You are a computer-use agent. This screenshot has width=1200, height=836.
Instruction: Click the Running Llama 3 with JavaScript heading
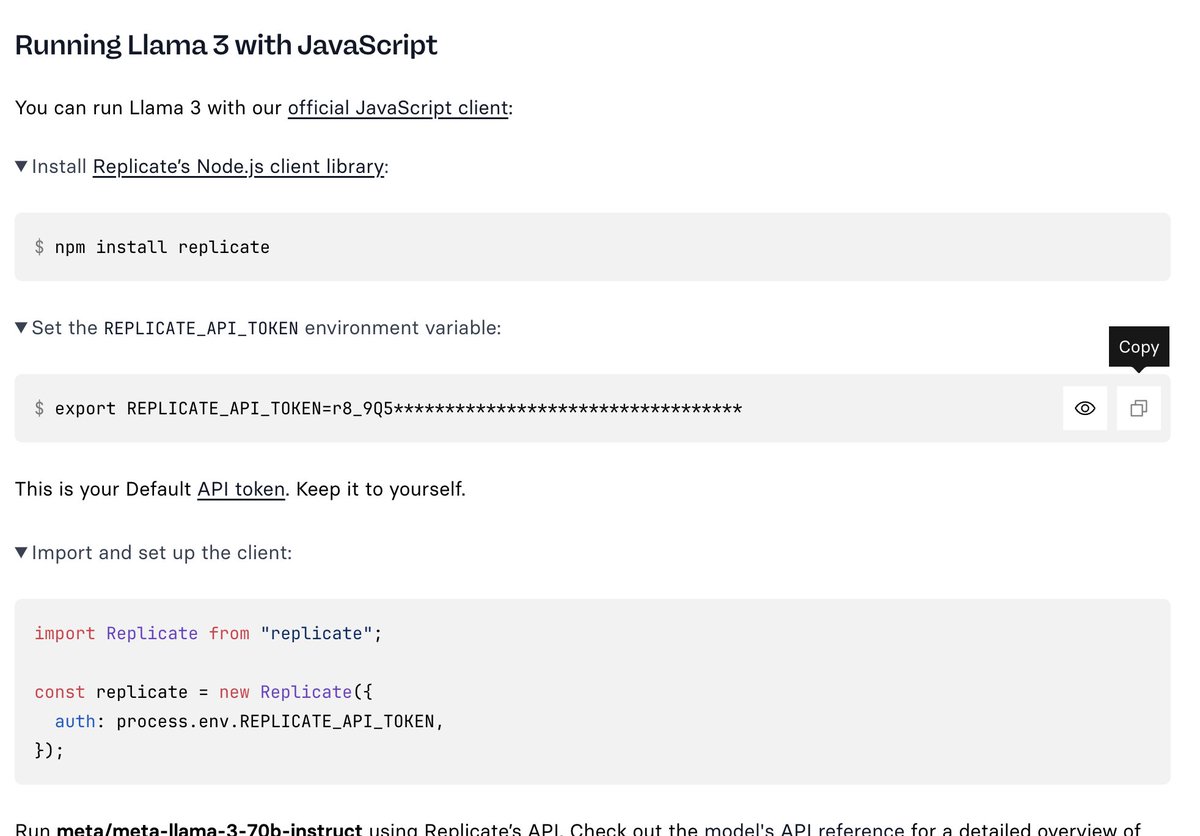point(226,45)
